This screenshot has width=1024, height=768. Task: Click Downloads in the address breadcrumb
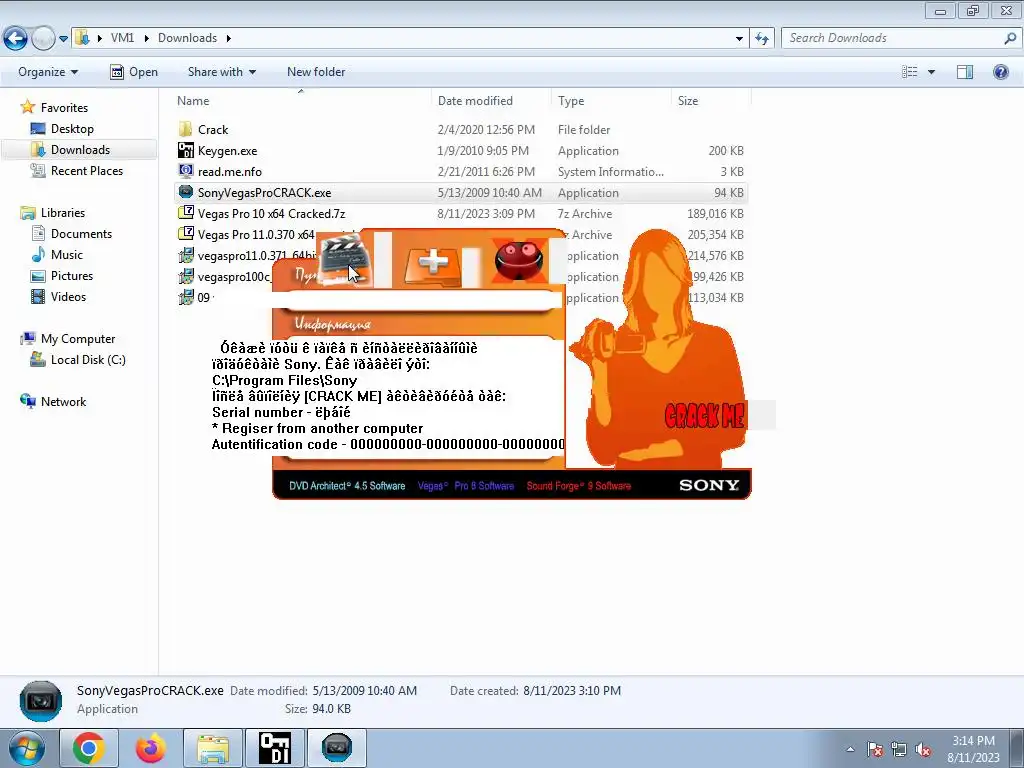point(187,38)
